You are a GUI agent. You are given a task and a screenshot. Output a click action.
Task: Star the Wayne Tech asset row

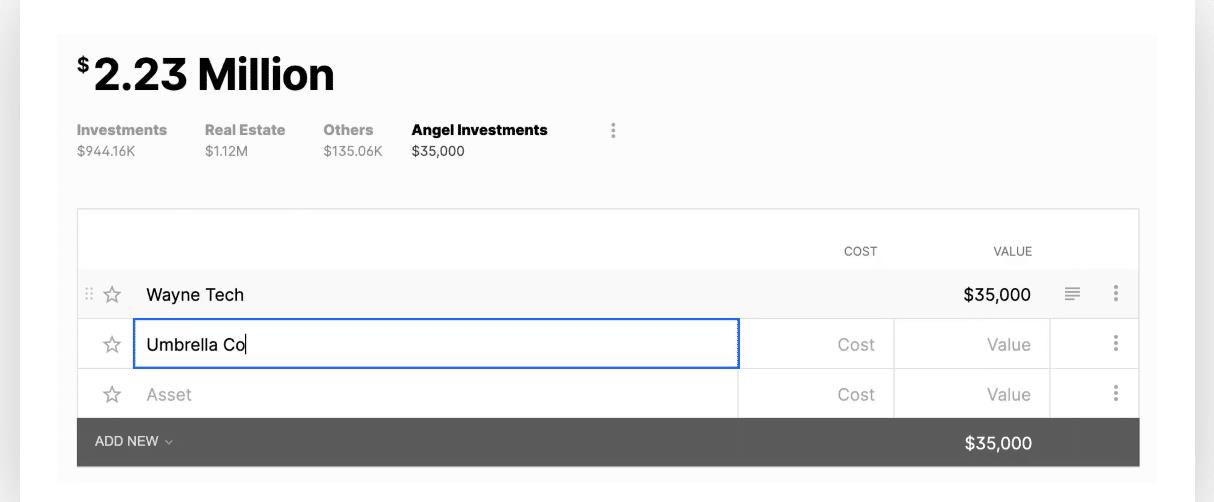click(112, 295)
